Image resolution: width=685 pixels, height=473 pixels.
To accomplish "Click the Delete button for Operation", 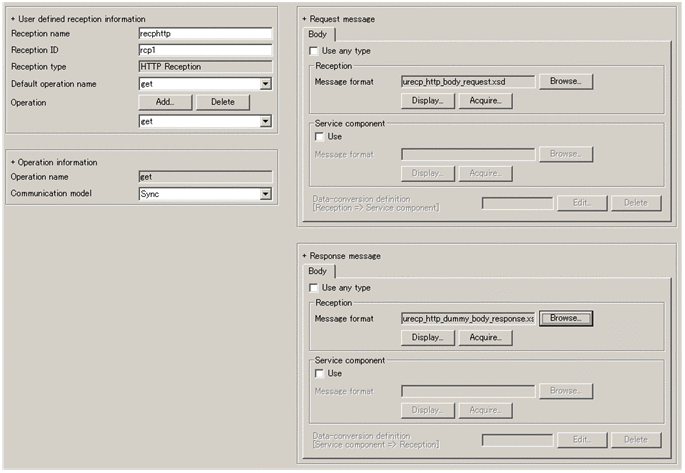I will (222, 102).
